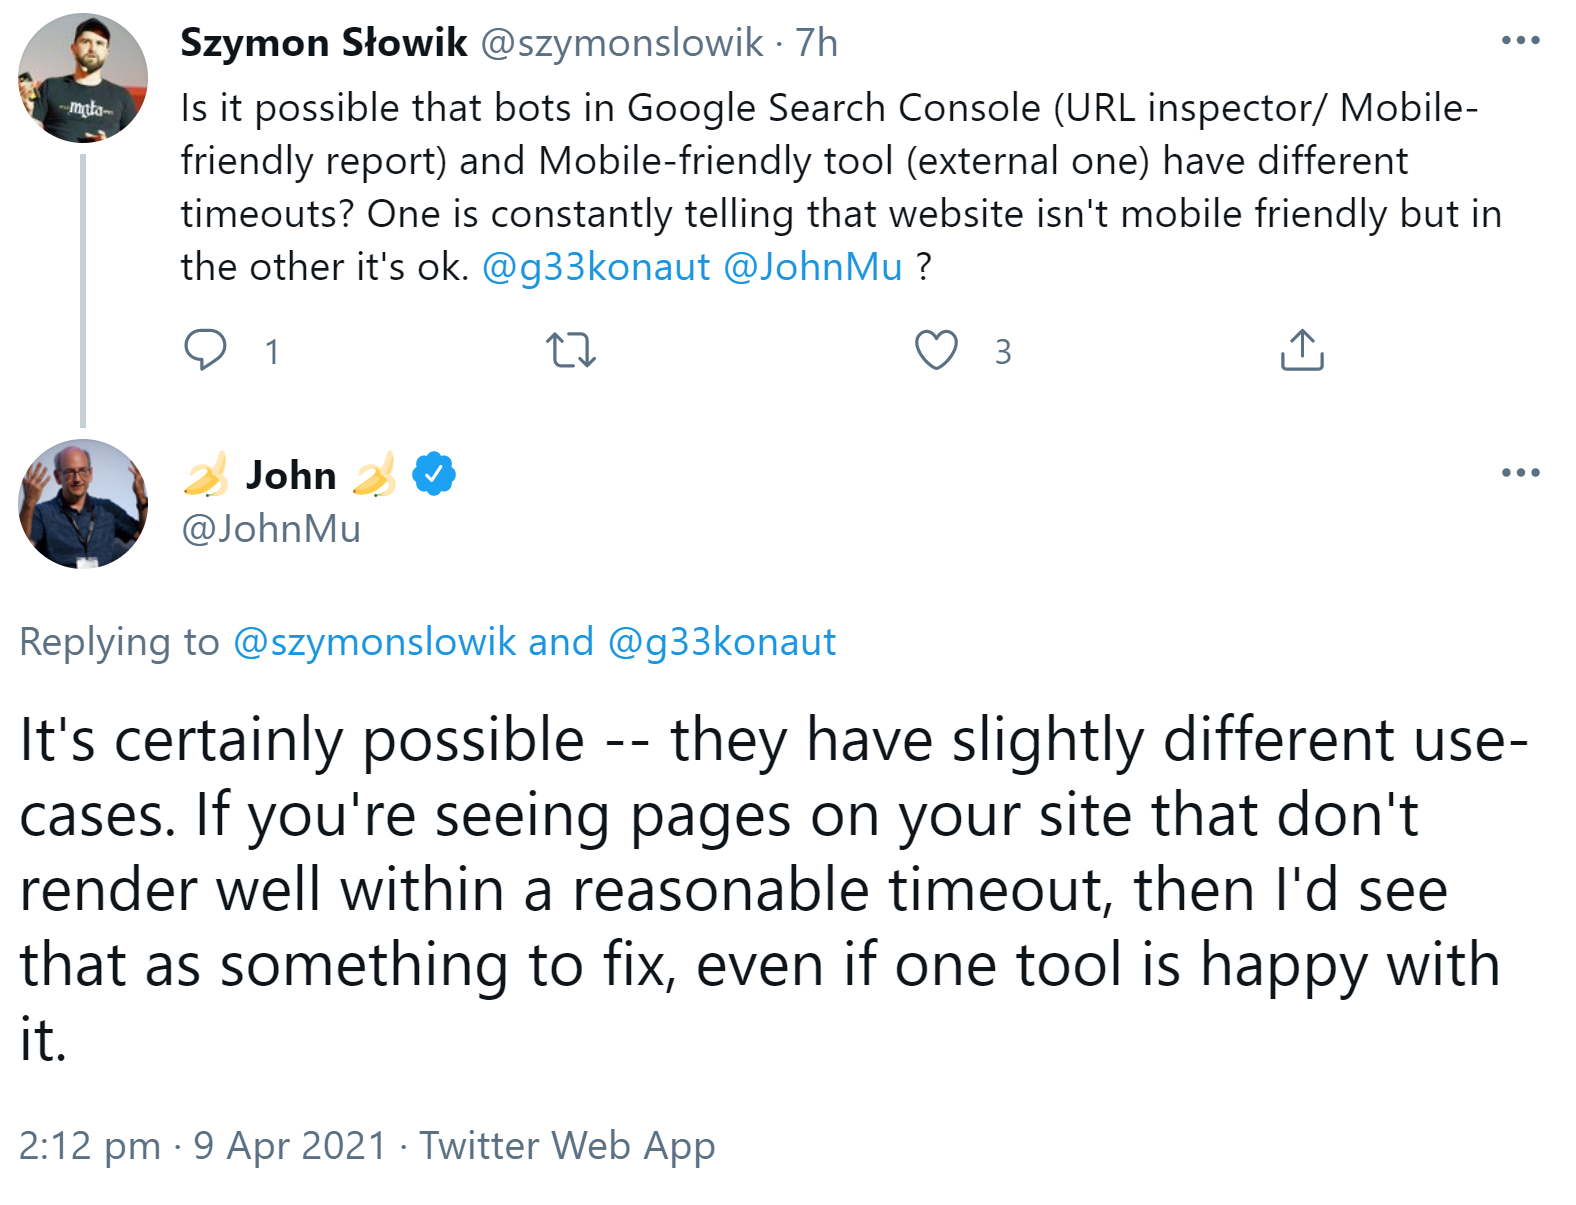Image resolution: width=1576 pixels, height=1205 pixels.
Task: Open share options for Szymon's tweet
Action: 1302,350
